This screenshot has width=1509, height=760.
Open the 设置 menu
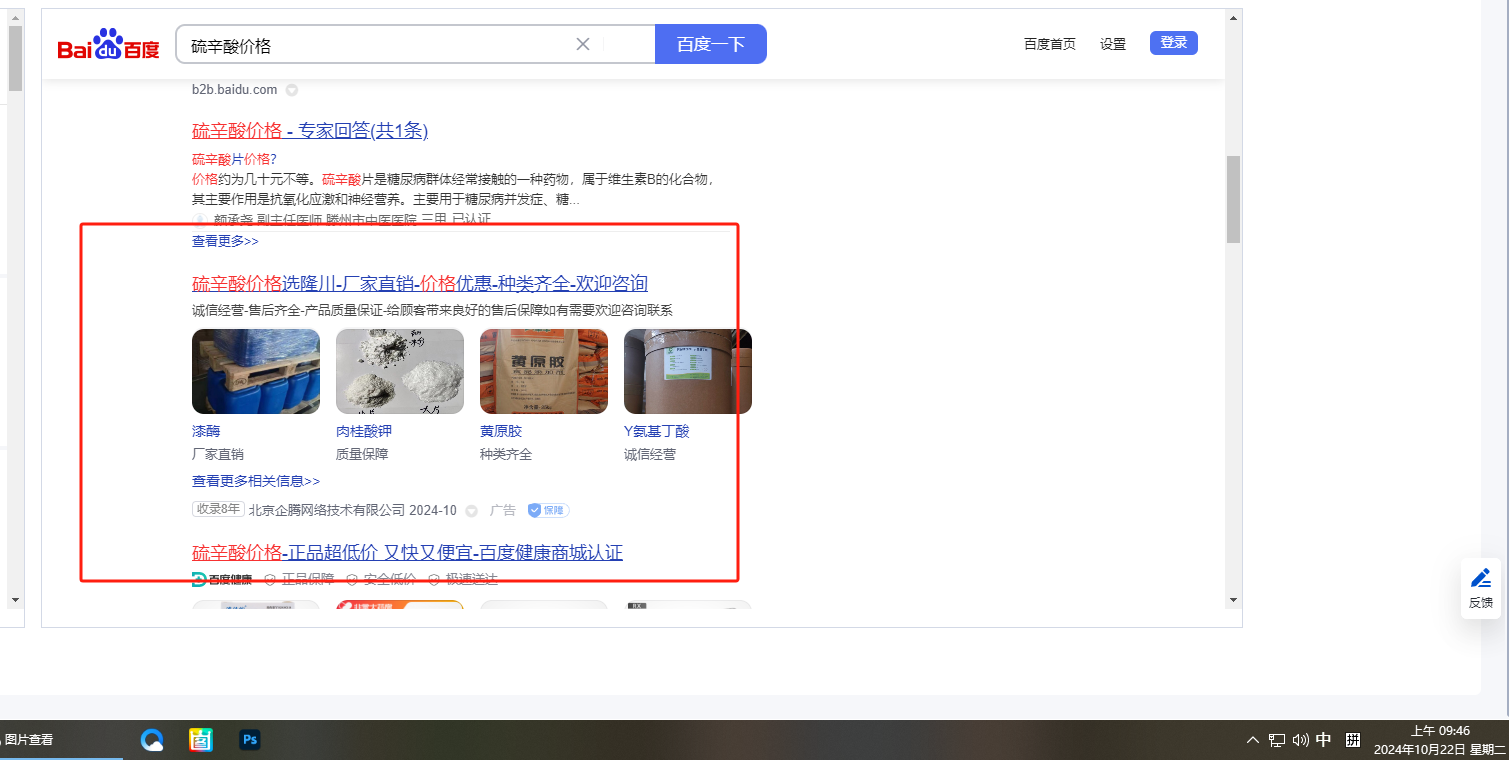pos(1113,44)
